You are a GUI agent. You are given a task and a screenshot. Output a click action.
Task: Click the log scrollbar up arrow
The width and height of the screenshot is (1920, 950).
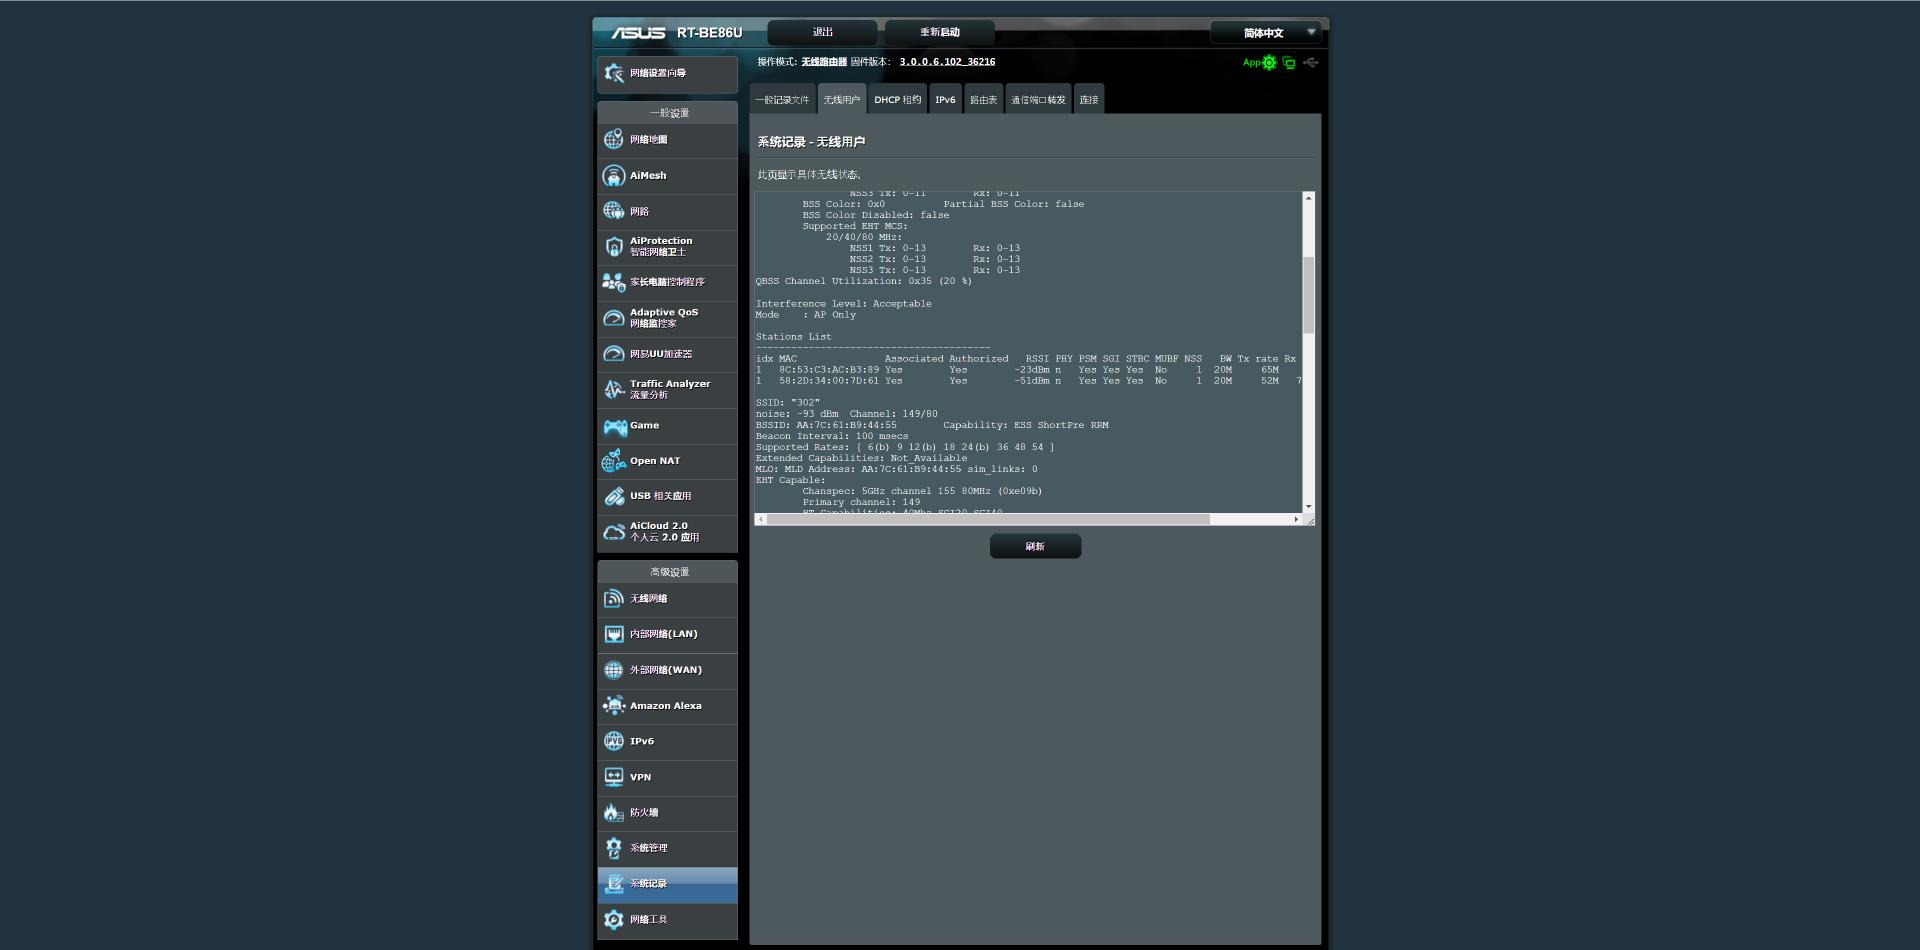[x=1308, y=198]
